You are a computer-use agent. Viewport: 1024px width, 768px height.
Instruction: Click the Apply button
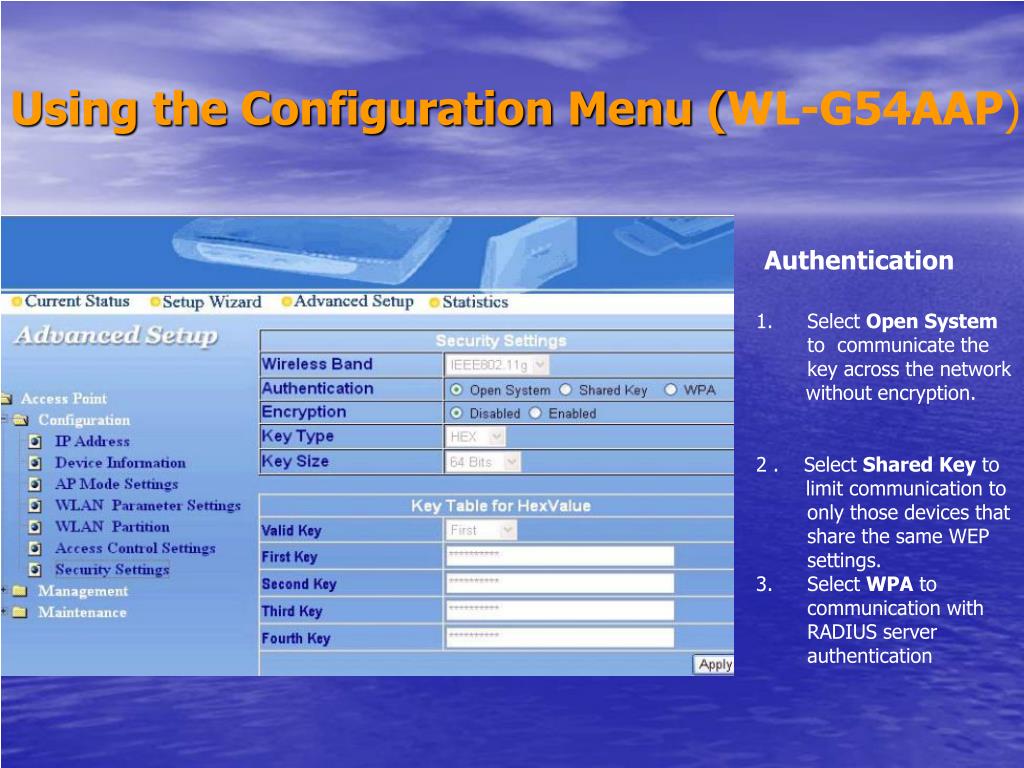[713, 665]
